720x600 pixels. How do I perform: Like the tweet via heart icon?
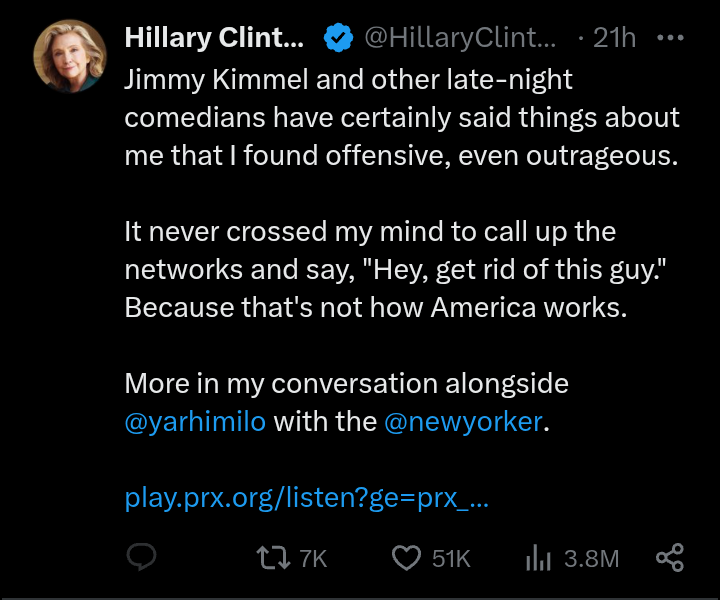pyautogui.click(x=405, y=558)
